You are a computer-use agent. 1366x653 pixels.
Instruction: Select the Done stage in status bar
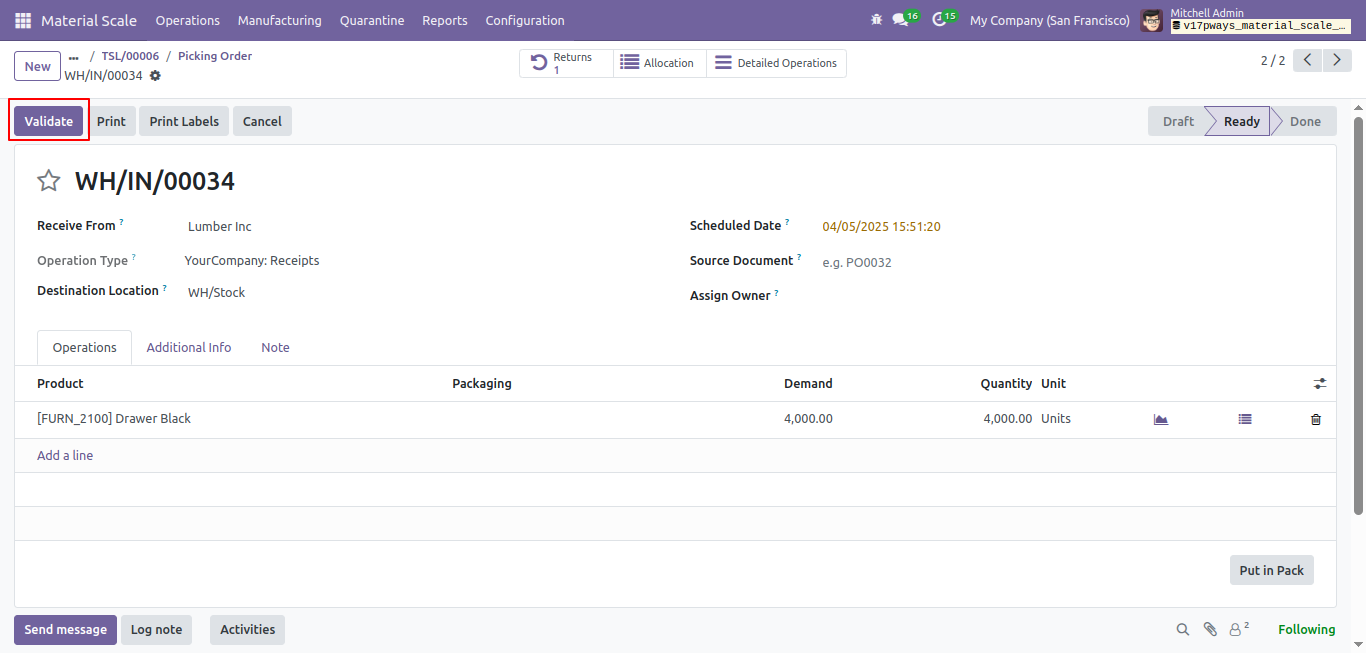pos(1305,121)
